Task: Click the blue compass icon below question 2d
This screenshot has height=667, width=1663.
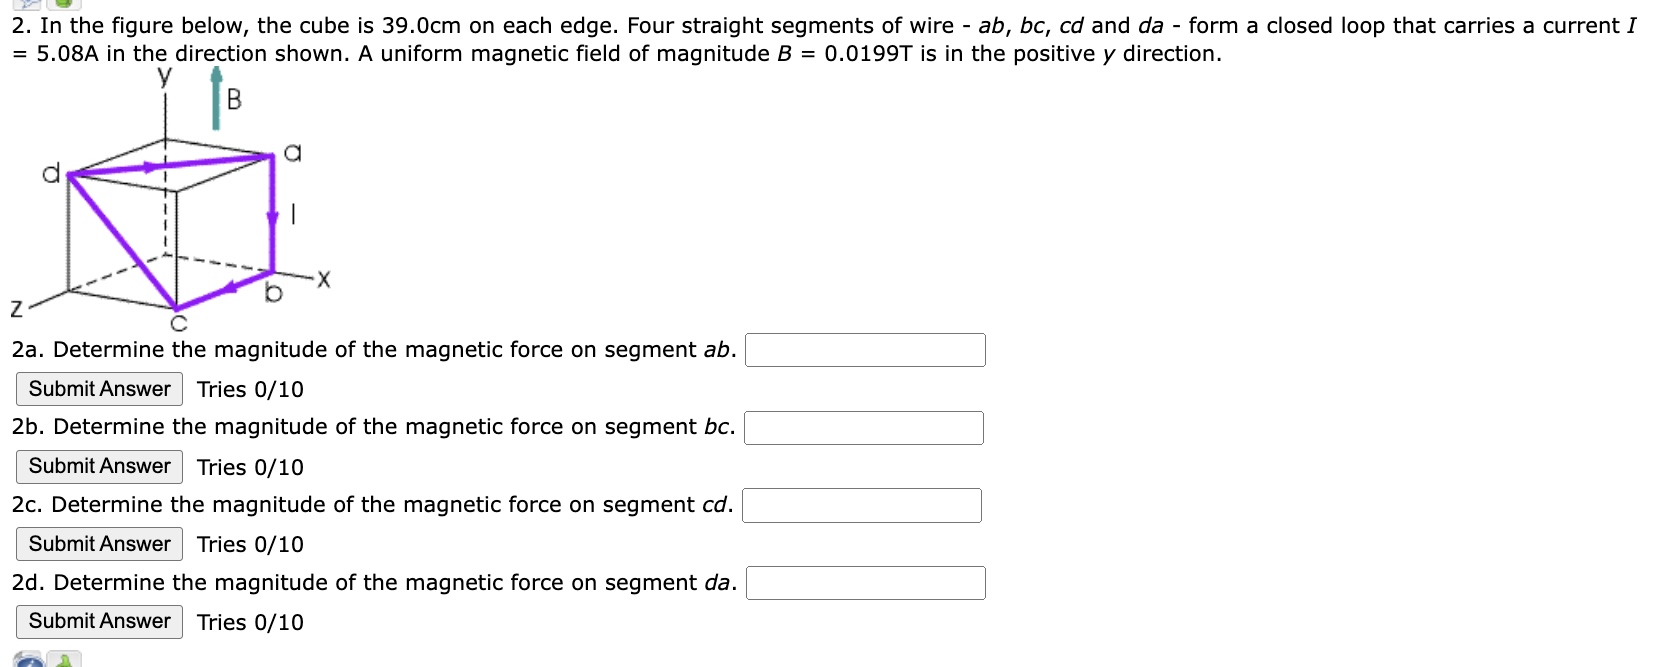Action: click(29, 661)
